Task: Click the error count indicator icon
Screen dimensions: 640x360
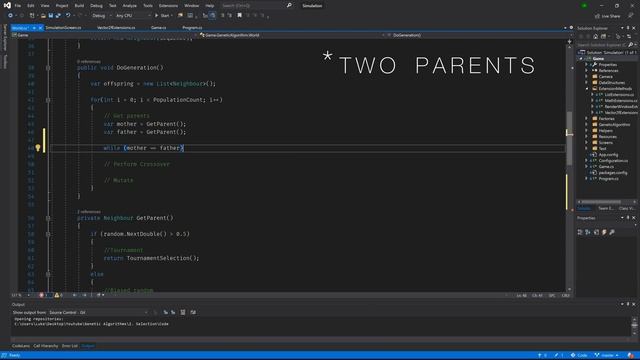Action: click(41, 295)
